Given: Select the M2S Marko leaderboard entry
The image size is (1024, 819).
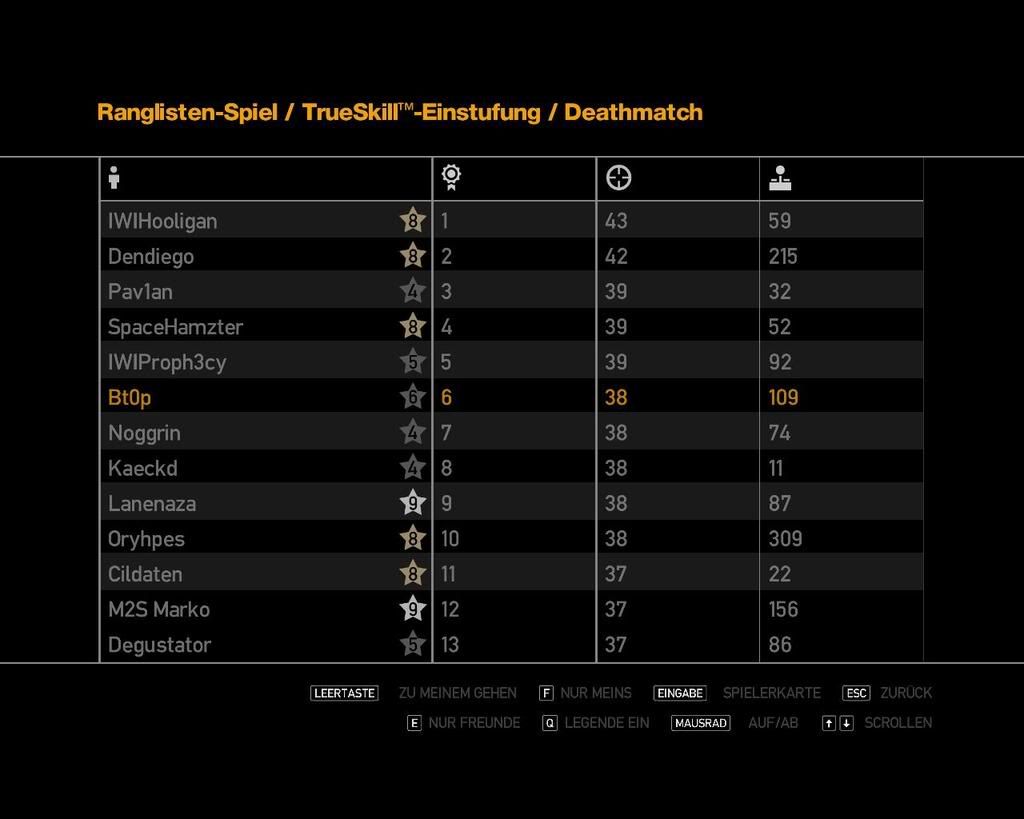Looking at the screenshot, I should 250,609.
